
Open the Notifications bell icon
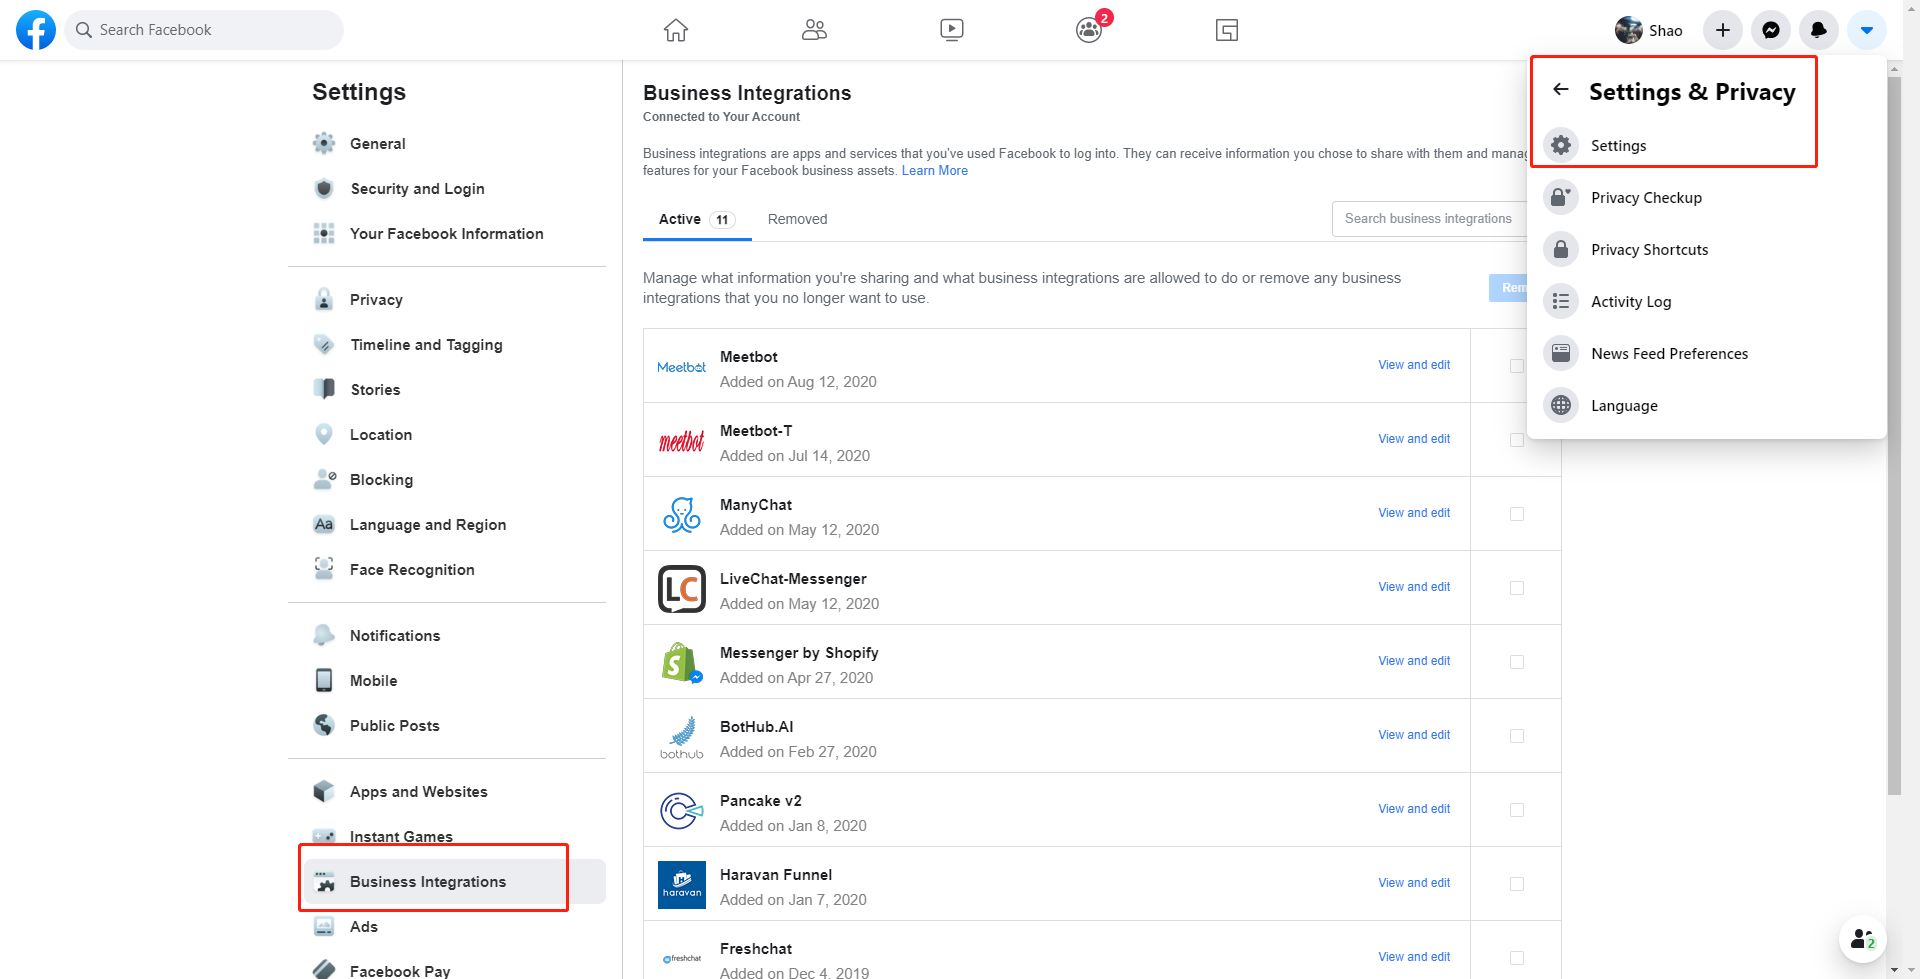coord(1818,30)
